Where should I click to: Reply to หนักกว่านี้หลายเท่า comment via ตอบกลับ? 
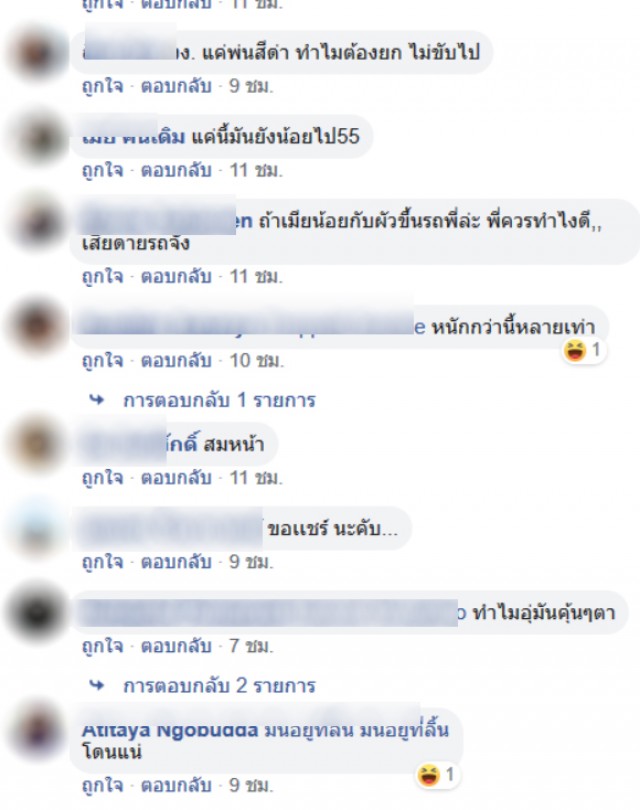tap(176, 361)
